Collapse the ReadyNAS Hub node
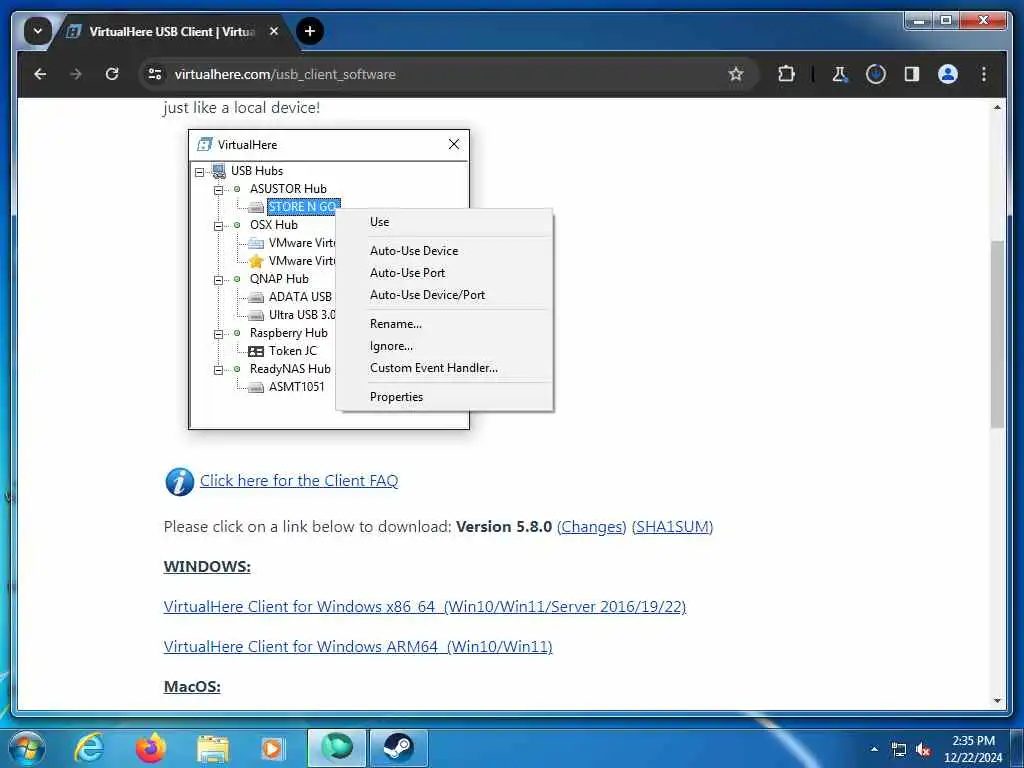This screenshot has height=768, width=1024. click(x=218, y=370)
